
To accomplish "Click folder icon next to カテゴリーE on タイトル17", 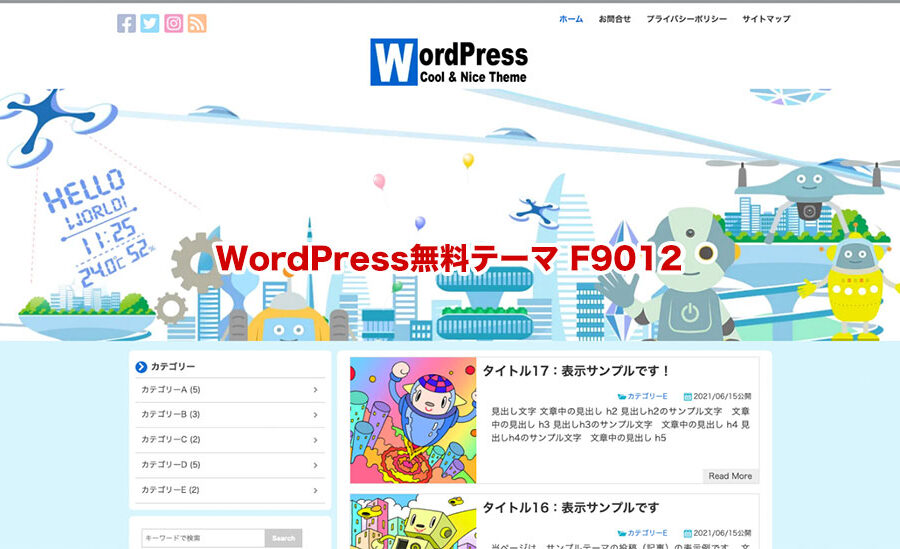I will pyautogui.click(x=622, y=396).
